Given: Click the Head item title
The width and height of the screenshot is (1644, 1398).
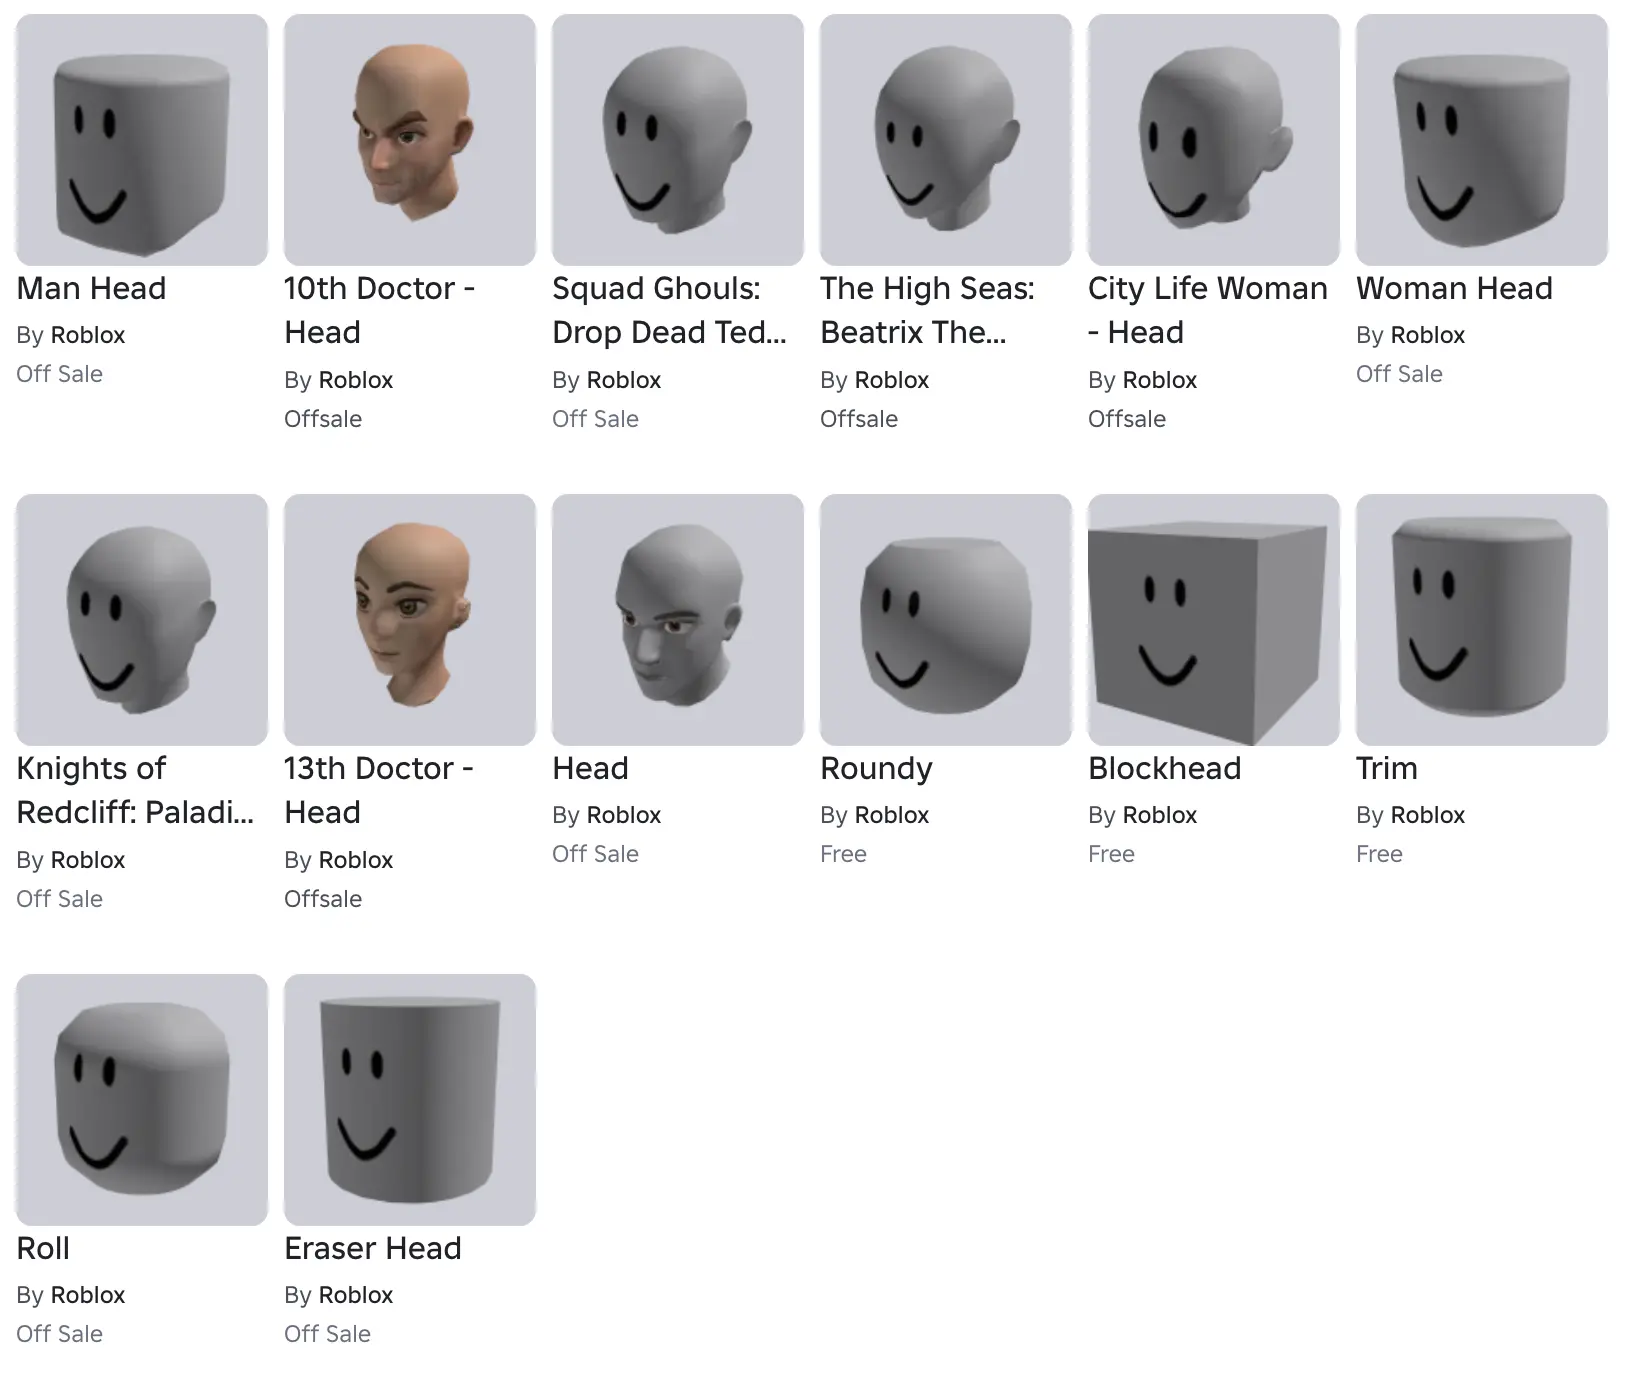Looking at the screenshot, I should pyautogui.click(x=590, y=768).
